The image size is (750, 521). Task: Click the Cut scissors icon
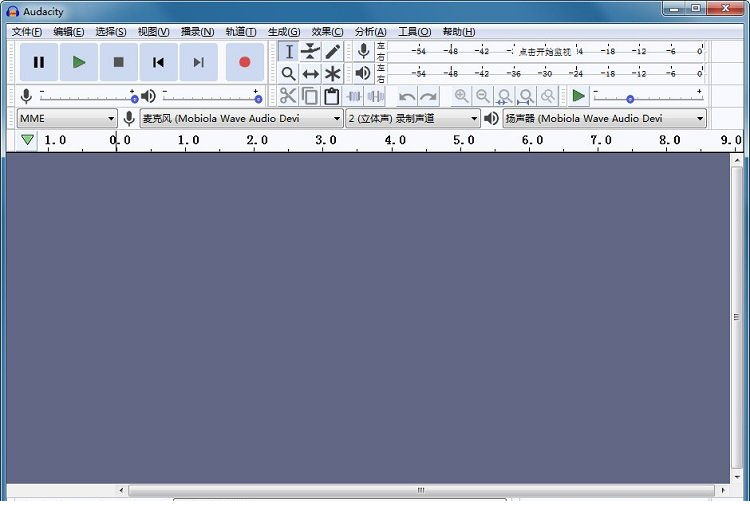288,96
